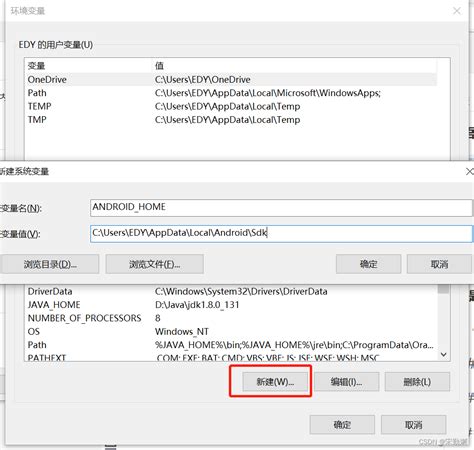
Task: Cancel new variable dialog with 取消
Action: (439, 264)
